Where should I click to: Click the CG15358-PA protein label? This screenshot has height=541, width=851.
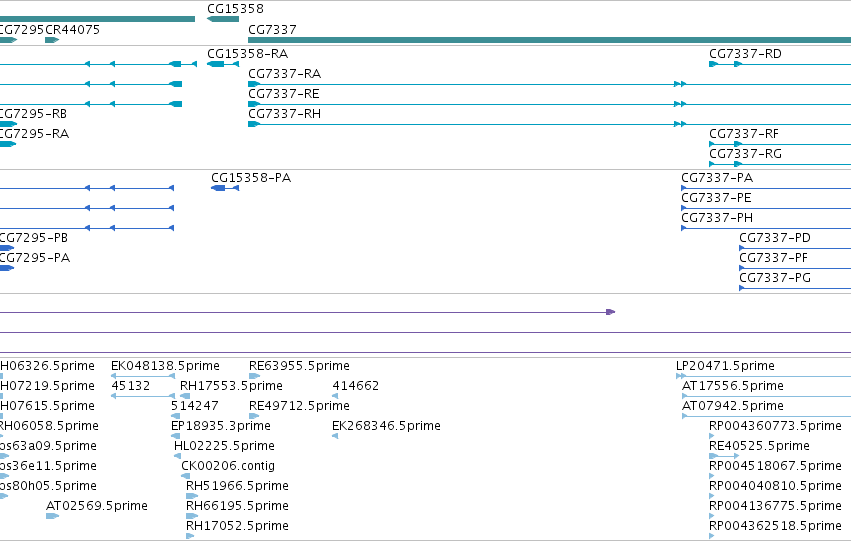(x=251, y=178)
